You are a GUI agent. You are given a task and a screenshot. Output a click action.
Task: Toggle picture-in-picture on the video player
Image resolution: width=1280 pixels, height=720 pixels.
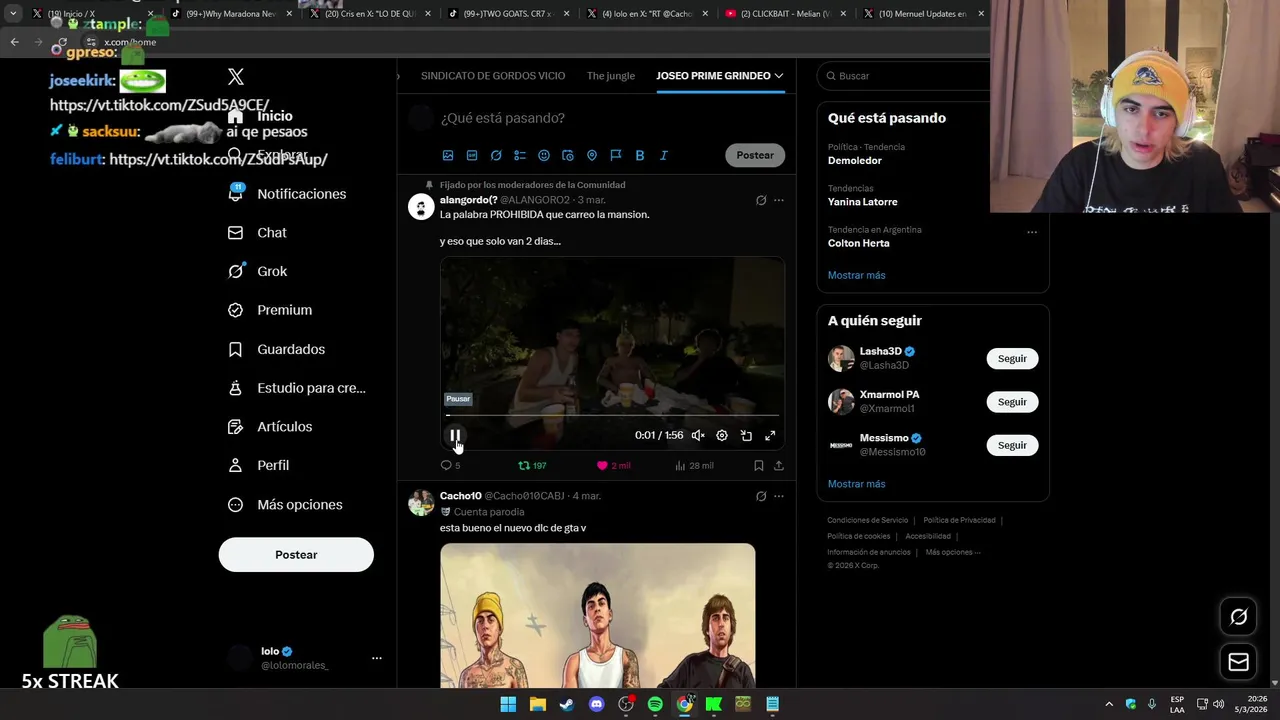746,435
